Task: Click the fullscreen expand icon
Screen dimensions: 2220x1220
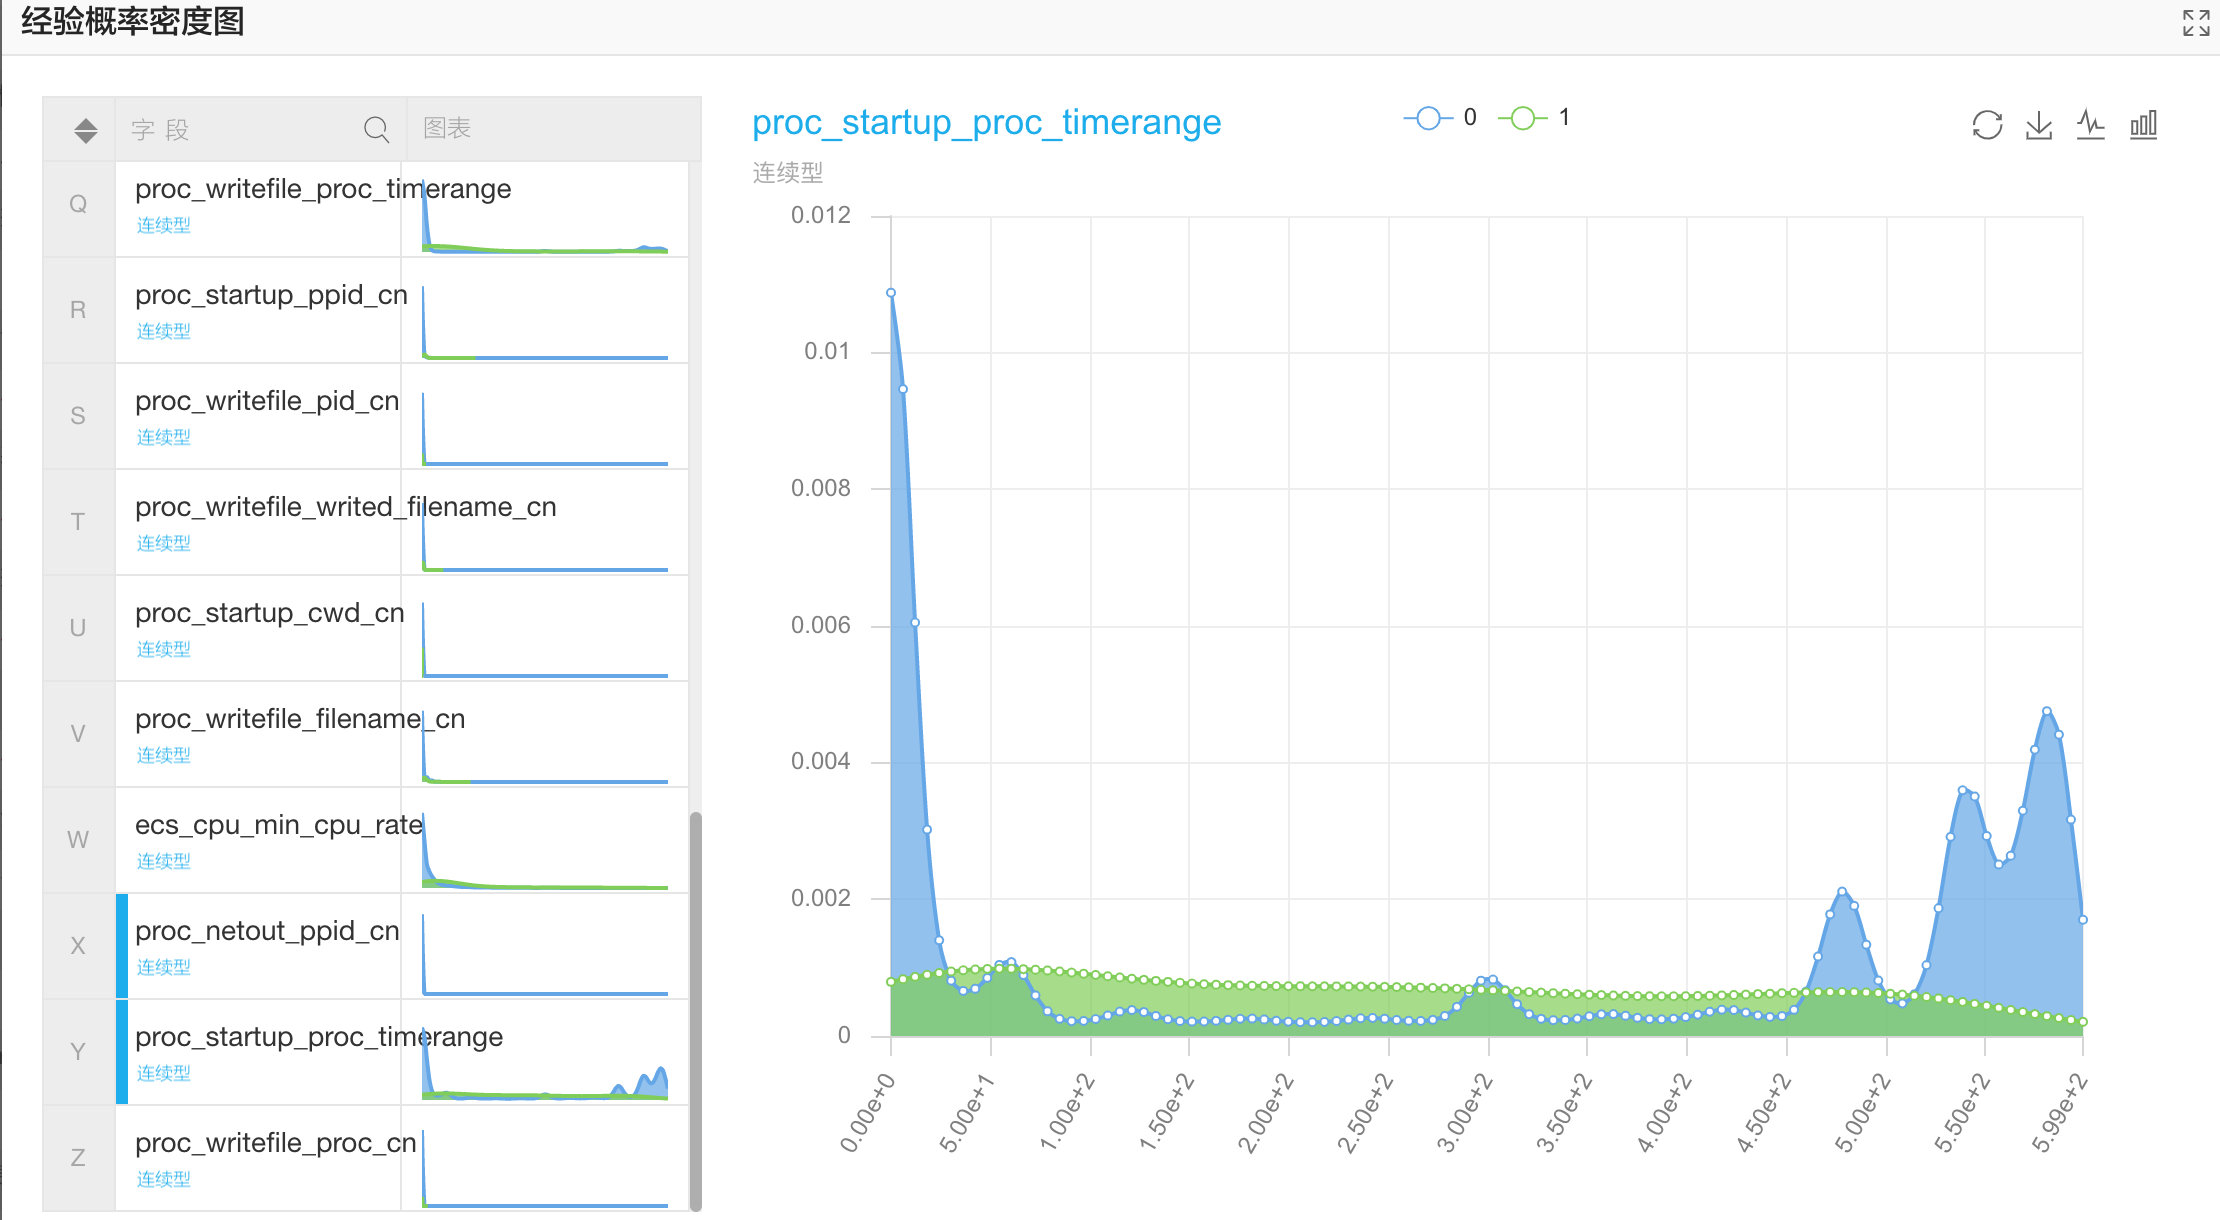Action: (x=2196, y=22)
